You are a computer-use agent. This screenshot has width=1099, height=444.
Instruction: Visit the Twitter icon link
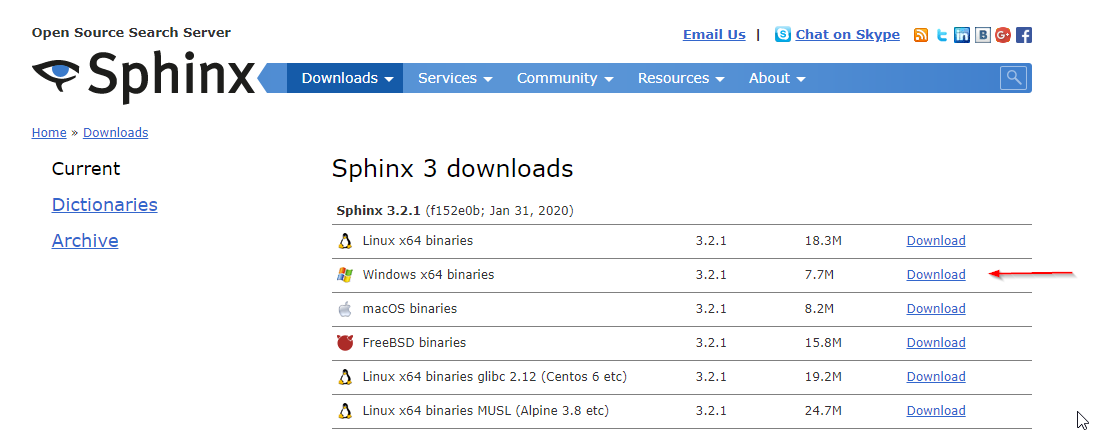941,35
